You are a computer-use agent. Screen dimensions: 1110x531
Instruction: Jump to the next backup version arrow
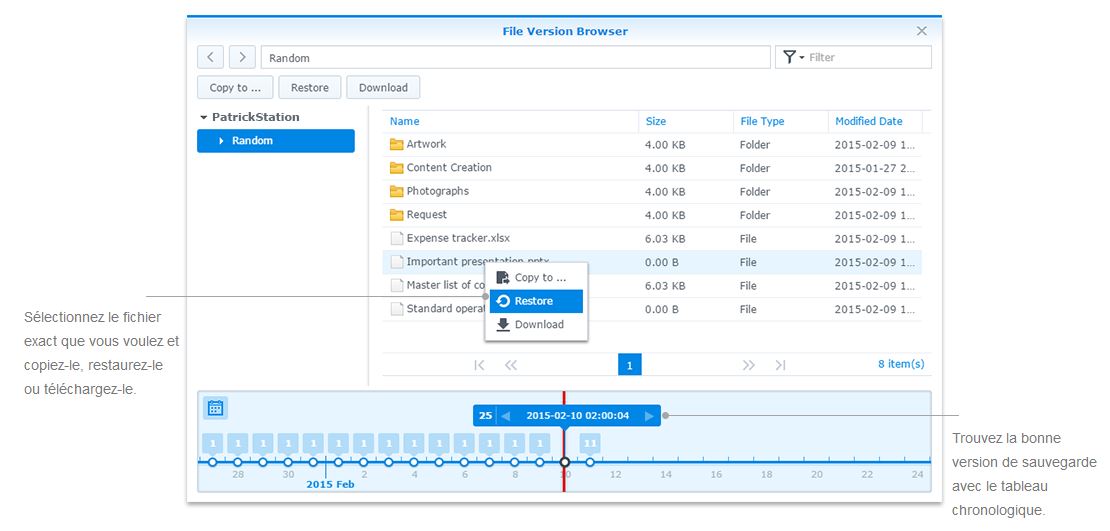coord(649,416)
